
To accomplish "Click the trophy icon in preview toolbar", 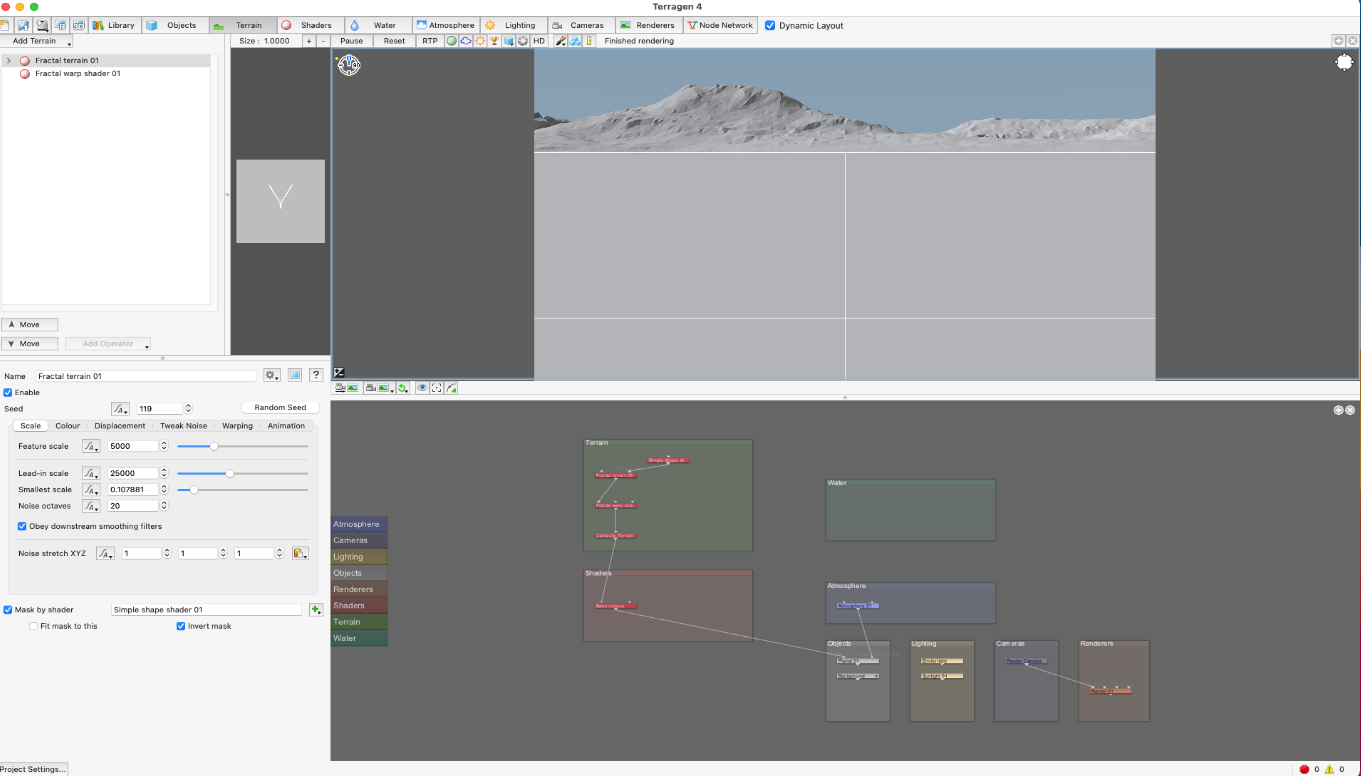I will point(494,41).
